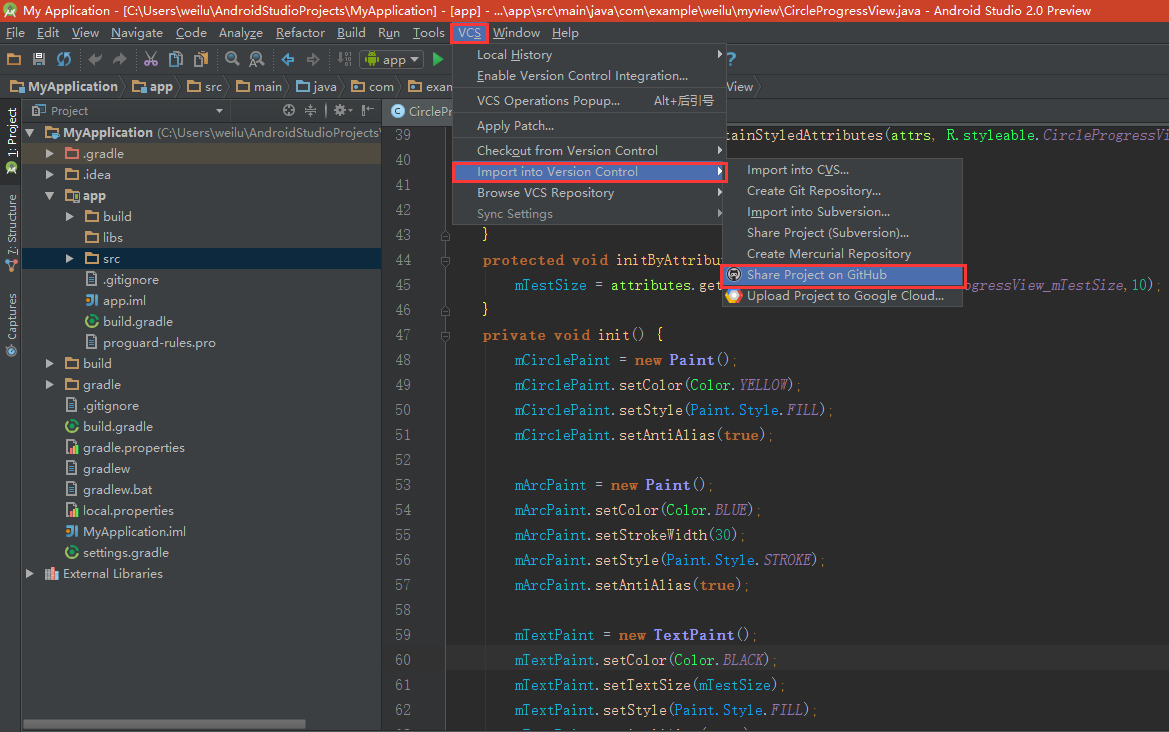Screen dimensions: 1169x732
Task: Click the Open folder toolbar icon
Action: (x=13, y=59)
